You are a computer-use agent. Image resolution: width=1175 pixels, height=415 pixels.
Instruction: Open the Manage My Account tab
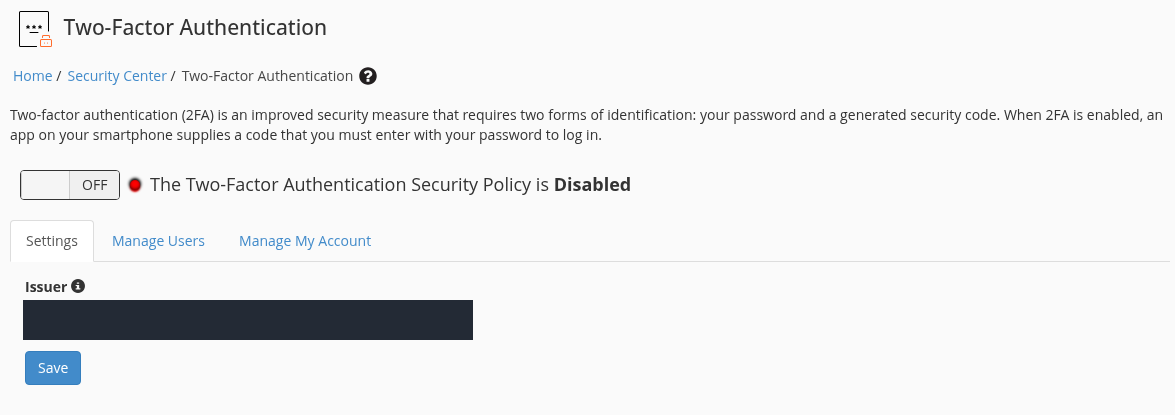(305, 241)
